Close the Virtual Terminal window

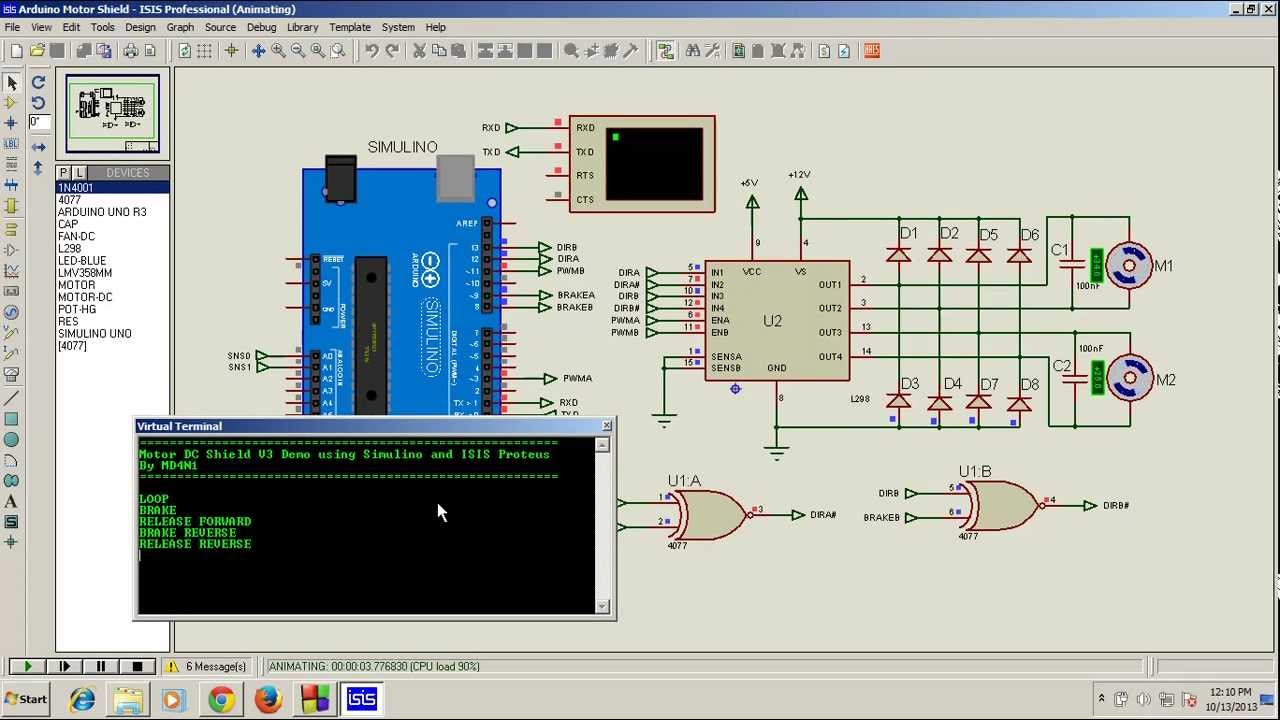point(607,426)
